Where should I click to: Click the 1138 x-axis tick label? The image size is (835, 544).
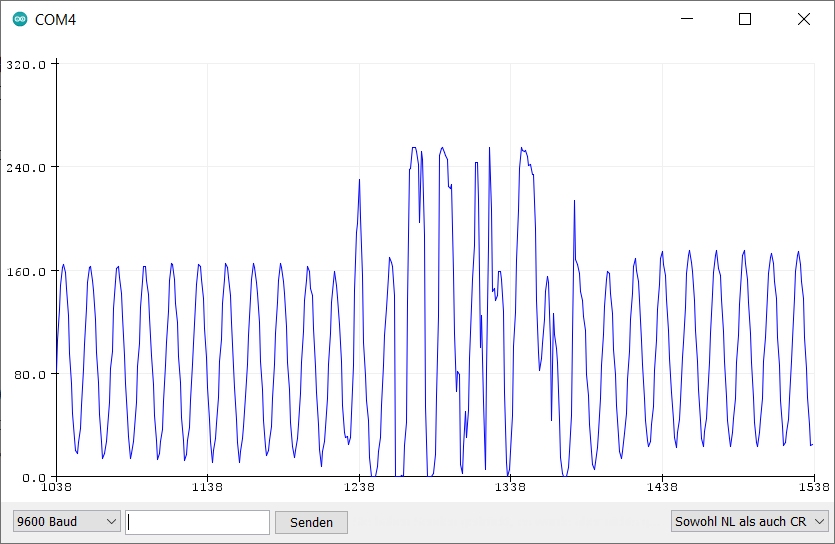207,489
